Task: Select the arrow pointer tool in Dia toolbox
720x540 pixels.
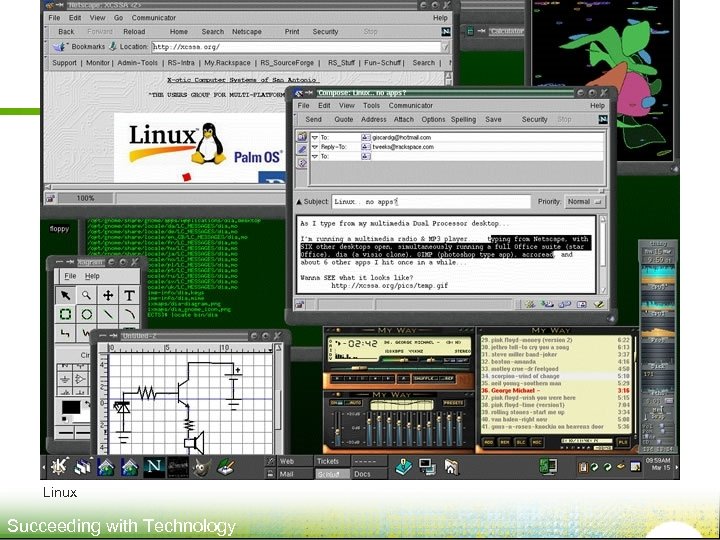Action: [x=65, y=295]
